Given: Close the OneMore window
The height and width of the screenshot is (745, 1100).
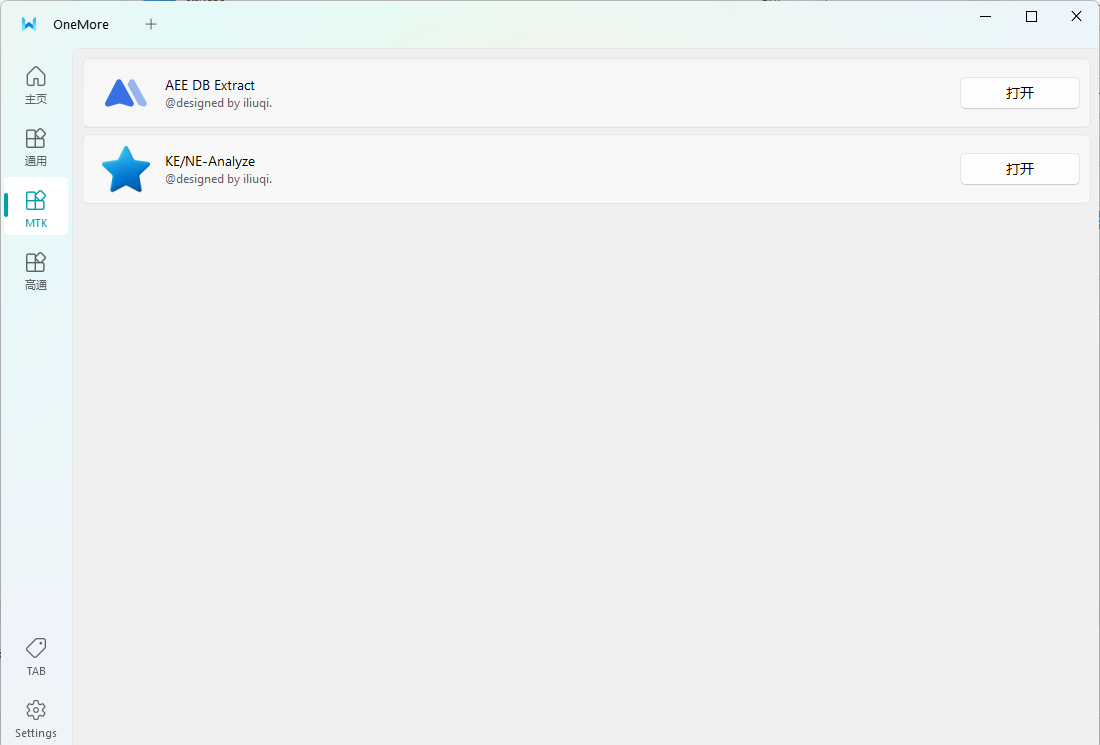Looking at the screenshot, I should pos(1076,17).
